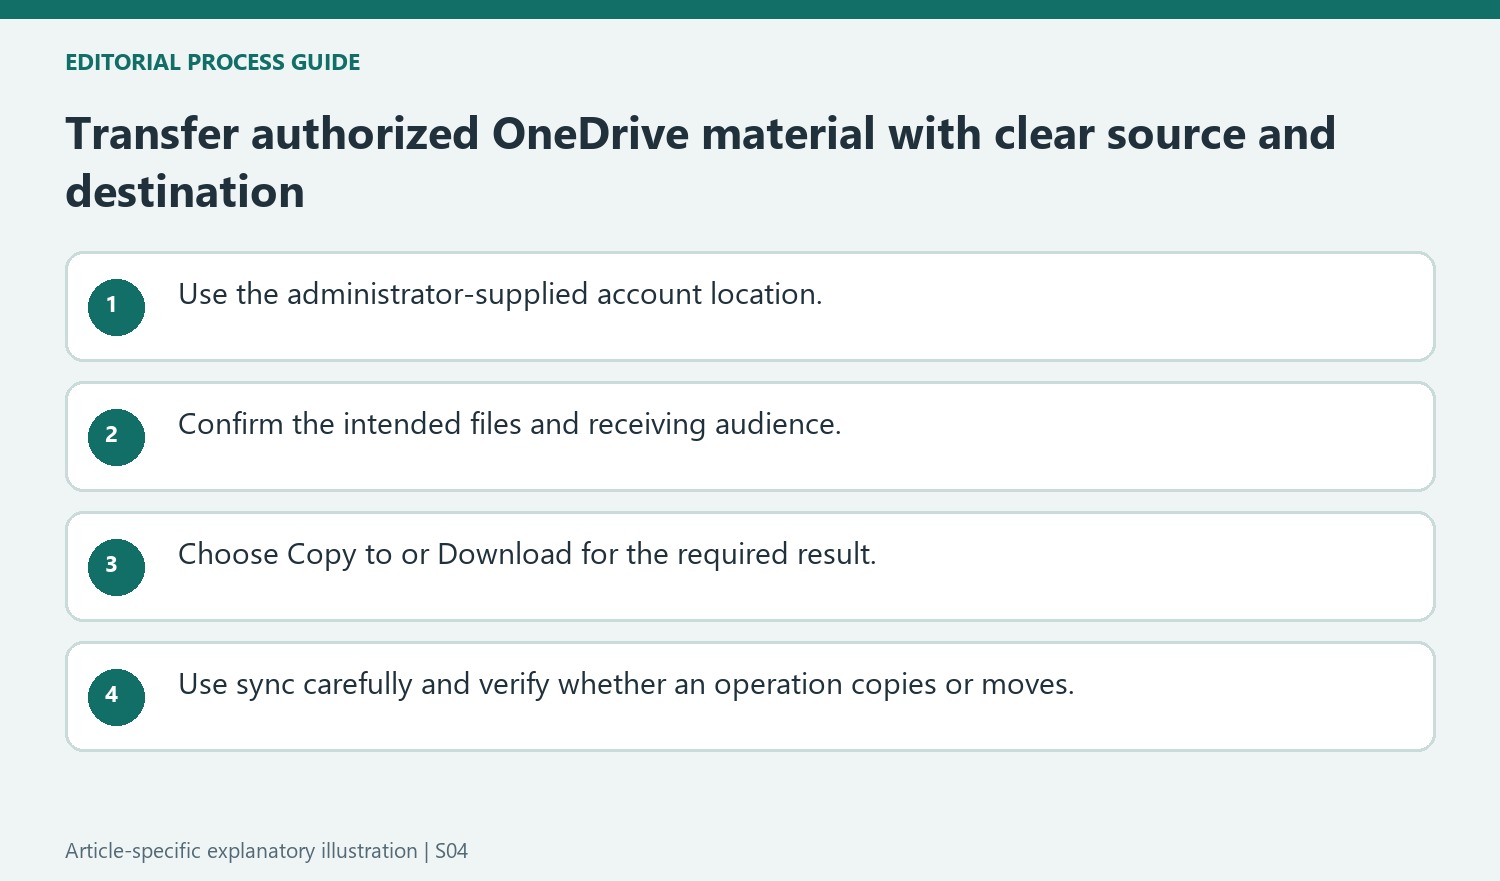Click the footer "Article-specific explanatory illustration | S04"
The width and height of the screenshot is (1500, 881).
pos(267,851)
